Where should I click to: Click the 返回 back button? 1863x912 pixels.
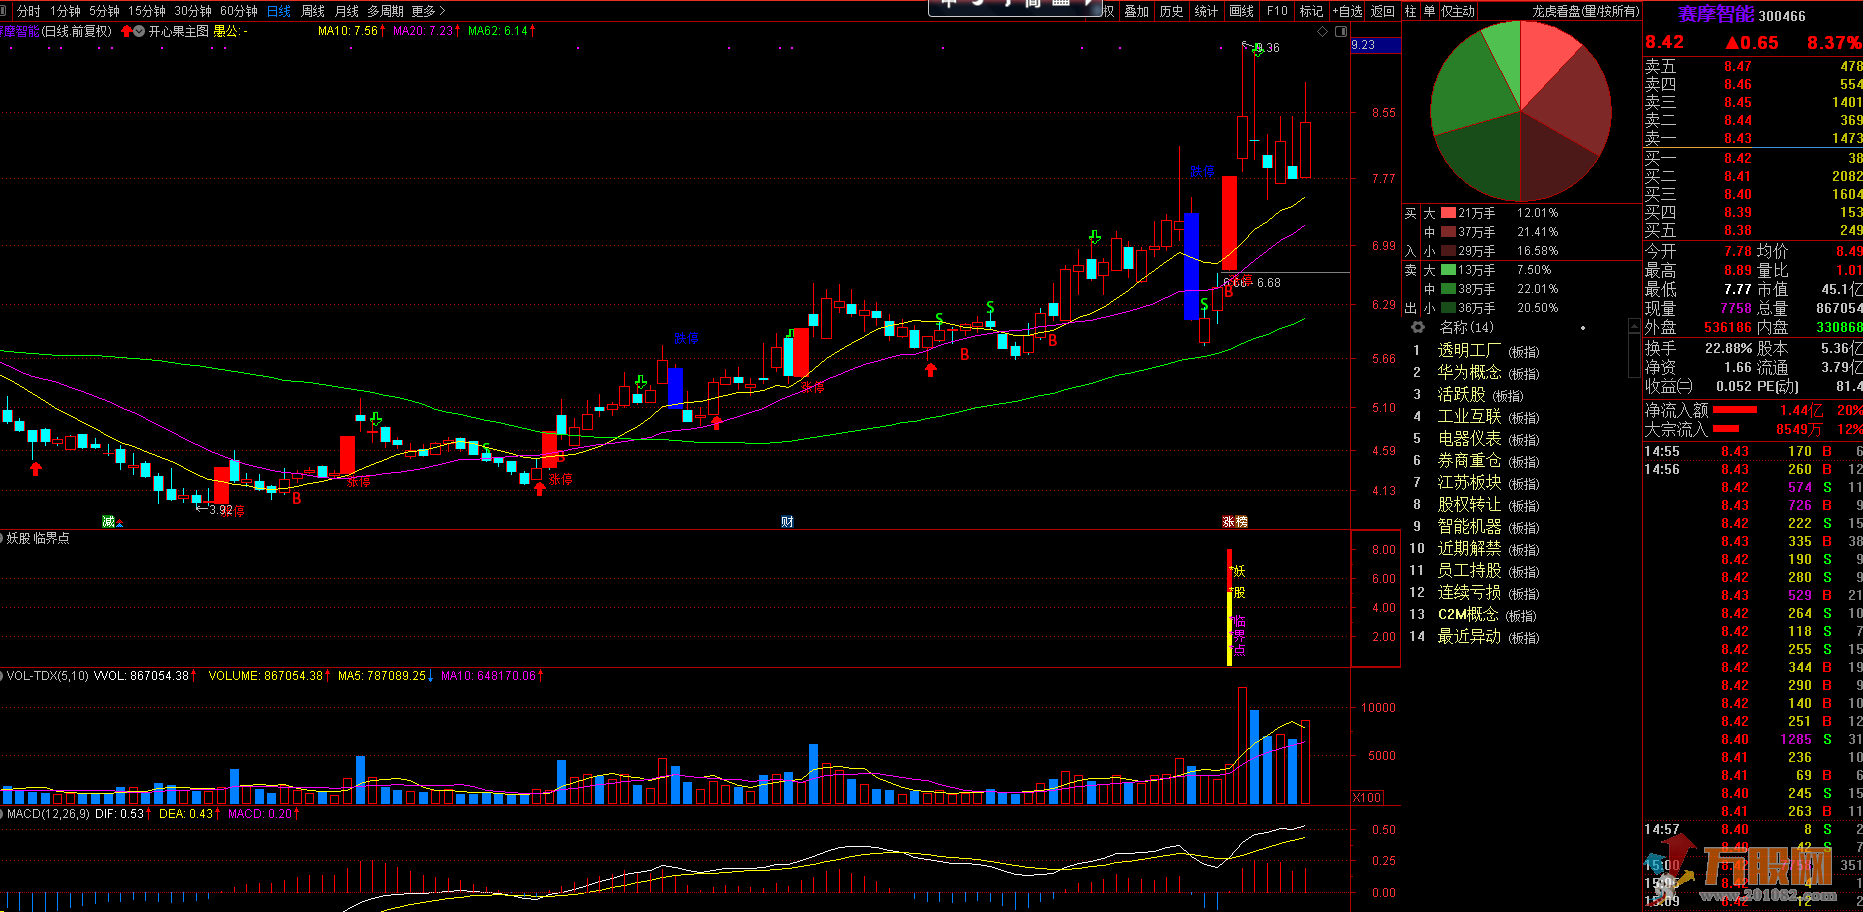(1383, 11)
